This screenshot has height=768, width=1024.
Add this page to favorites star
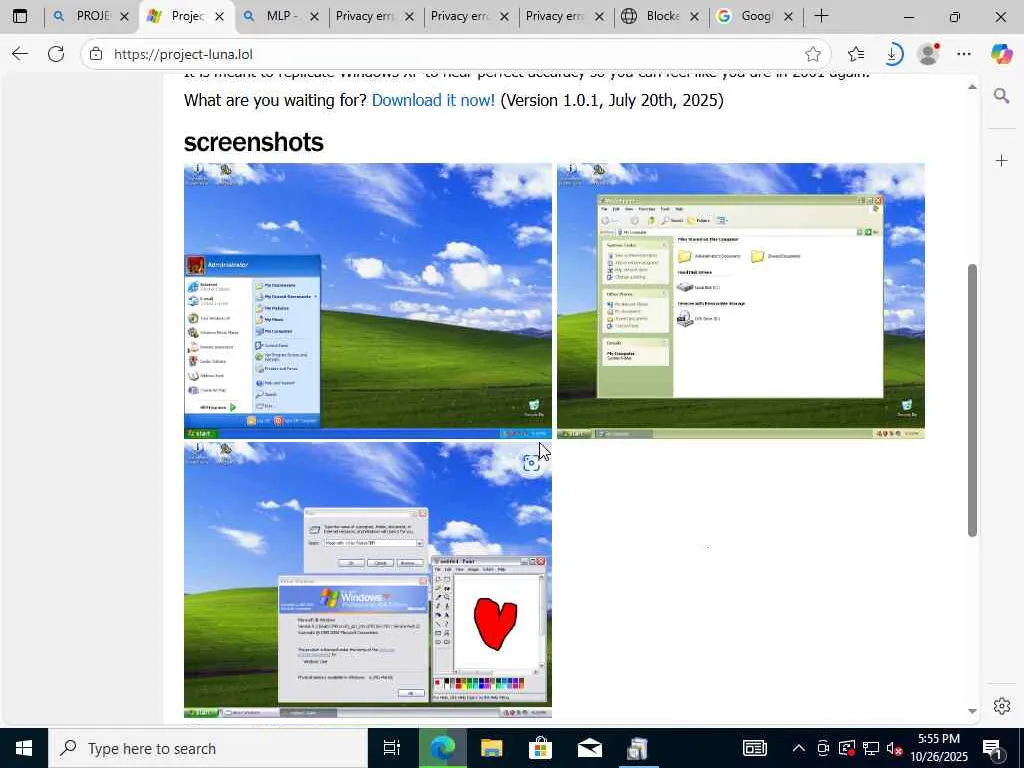(x=812, y=54)
